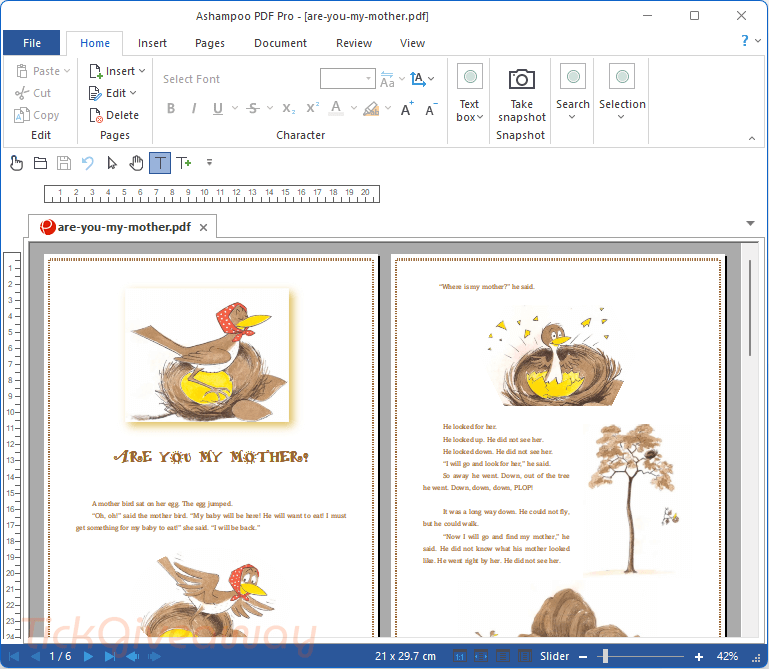Switch to the View ribbon tab
This screenshot has width=769, height=669.
point(412,43)
